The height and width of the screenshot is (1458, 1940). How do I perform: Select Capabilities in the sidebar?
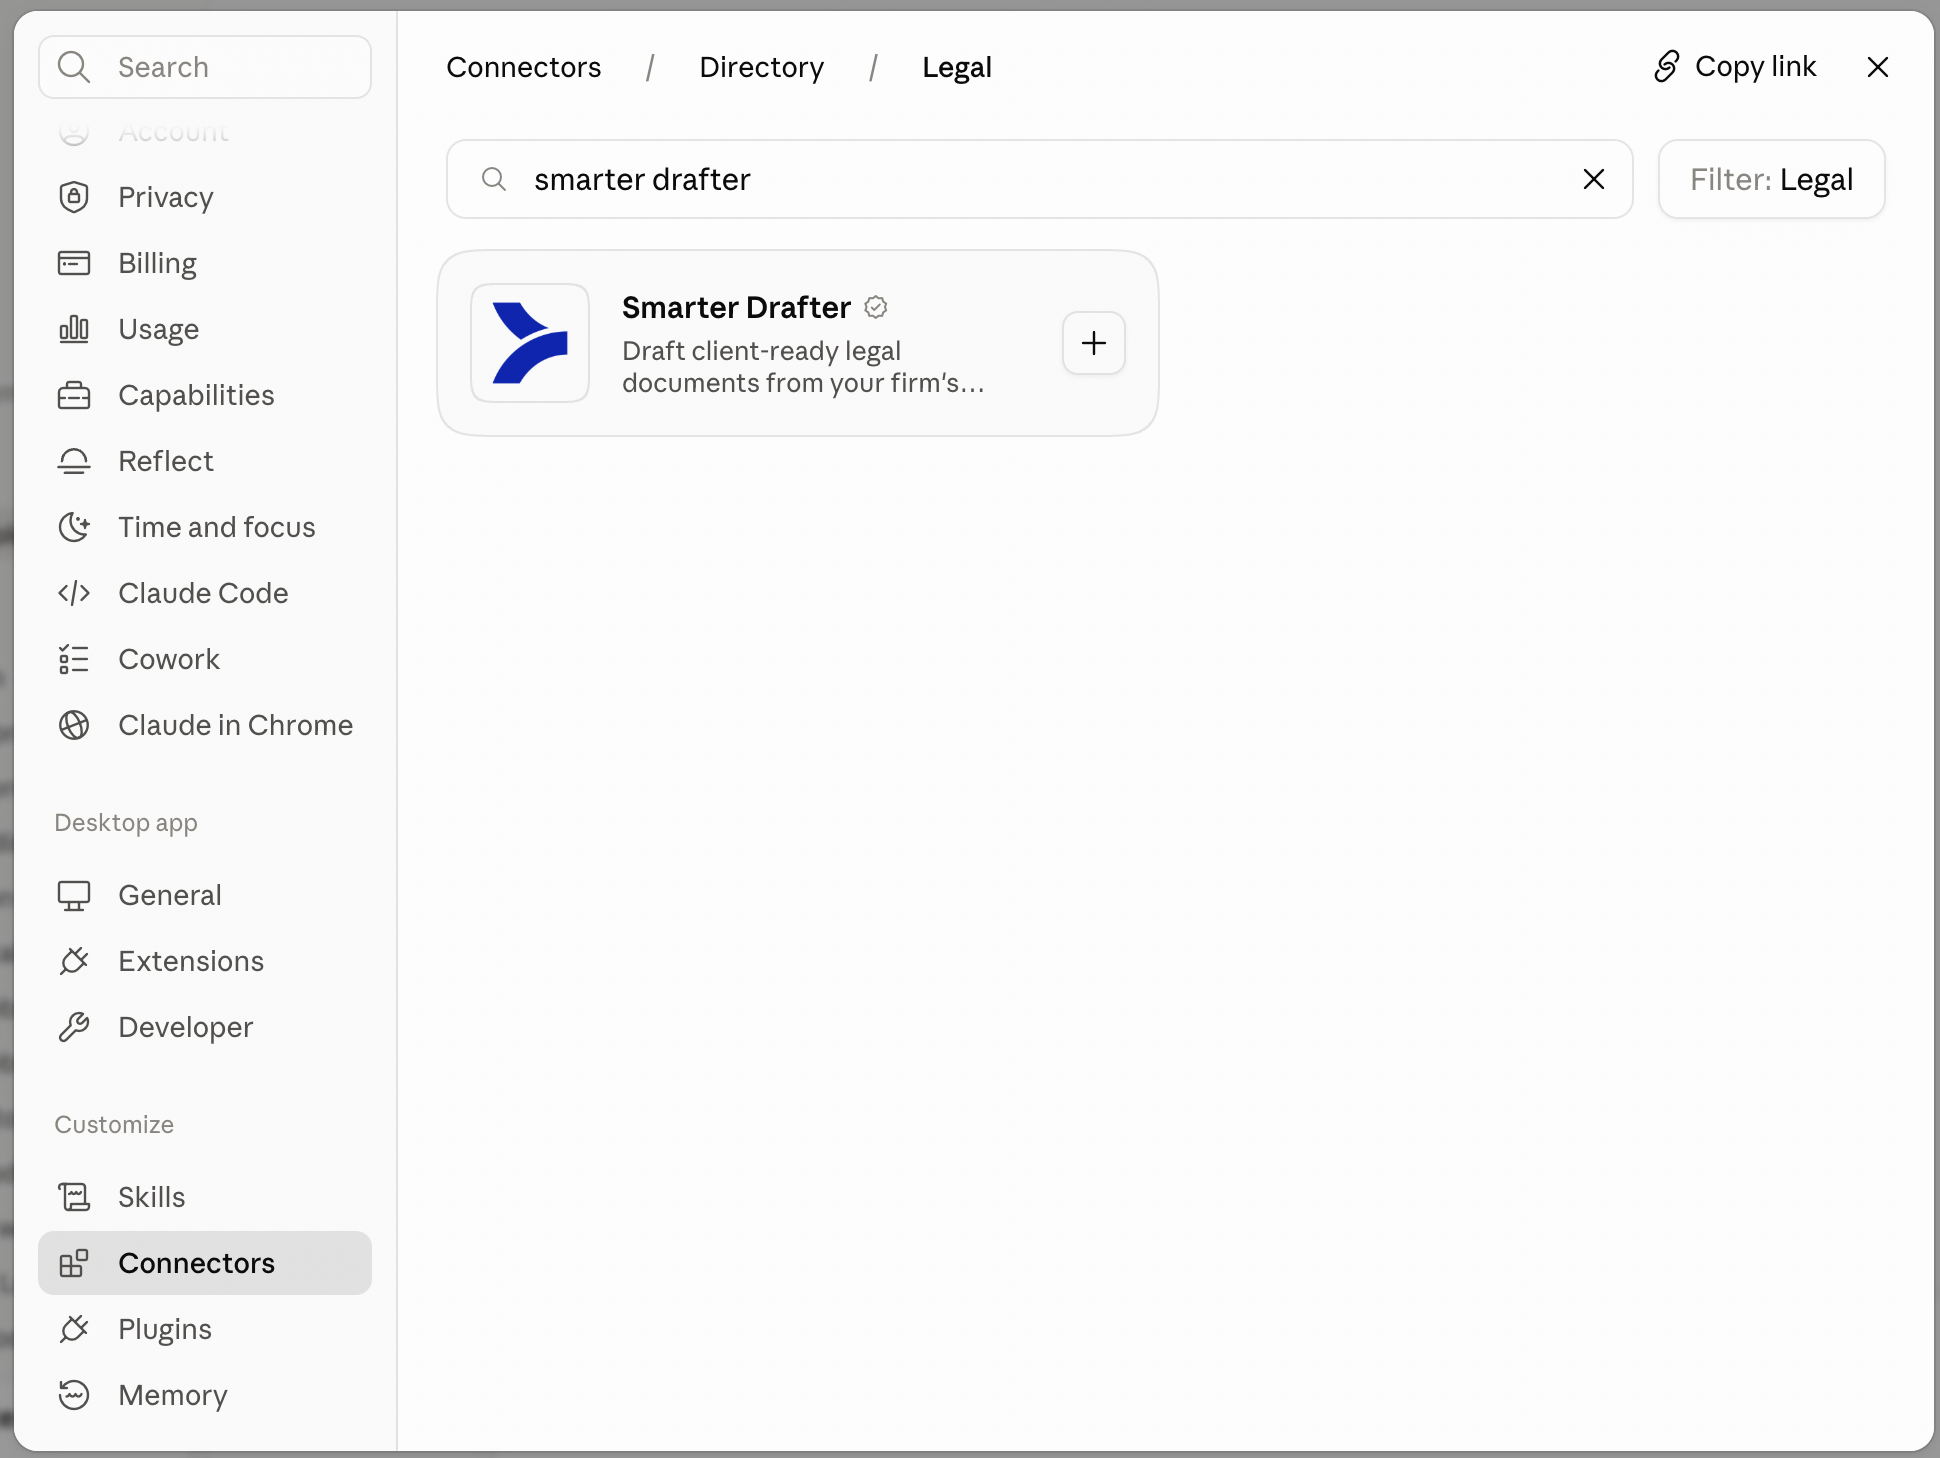coord(205,395)
